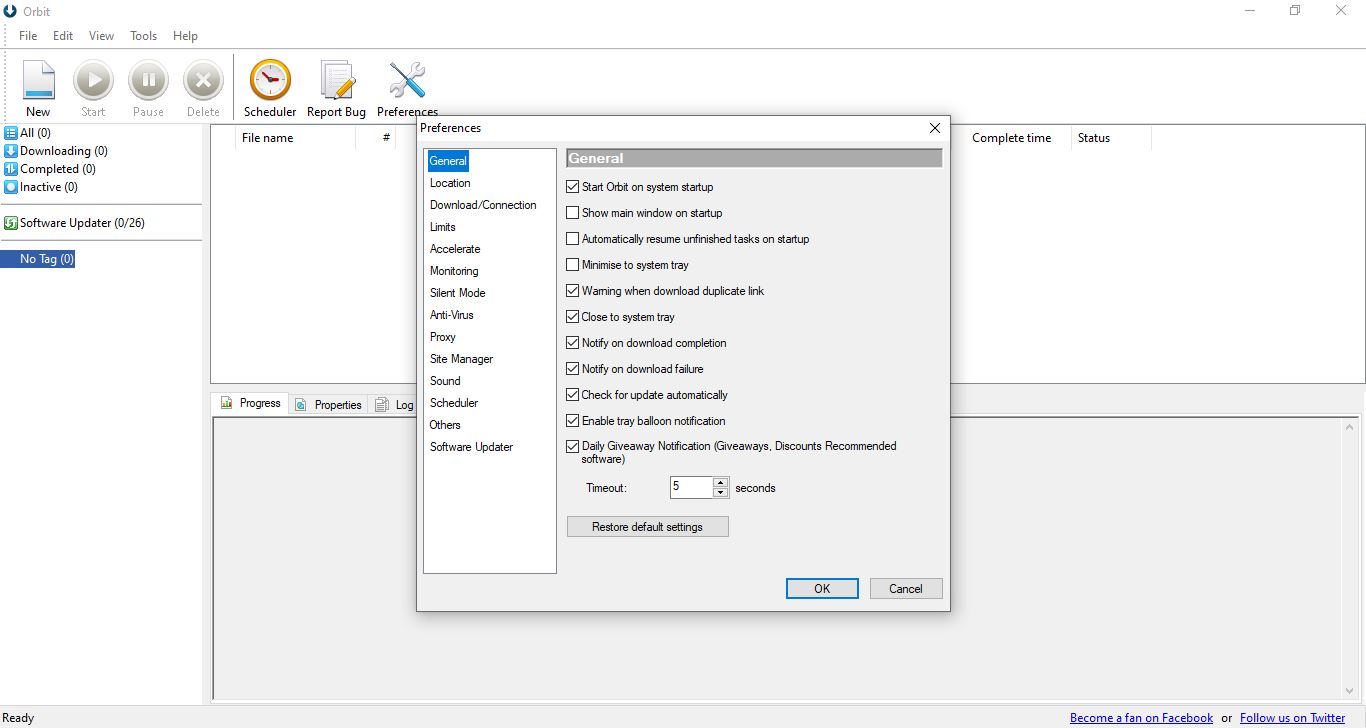The height and width of the screenshot is (728, 1366).
Task: Select Sound preferences category
Action: (445, 381)
